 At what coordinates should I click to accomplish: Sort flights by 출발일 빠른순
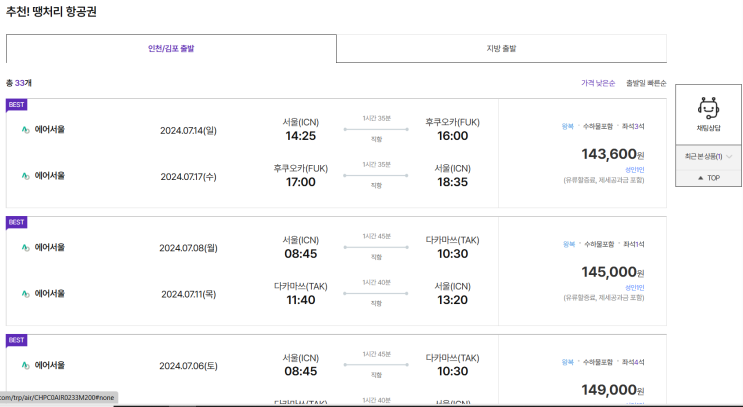click(646, 83)
